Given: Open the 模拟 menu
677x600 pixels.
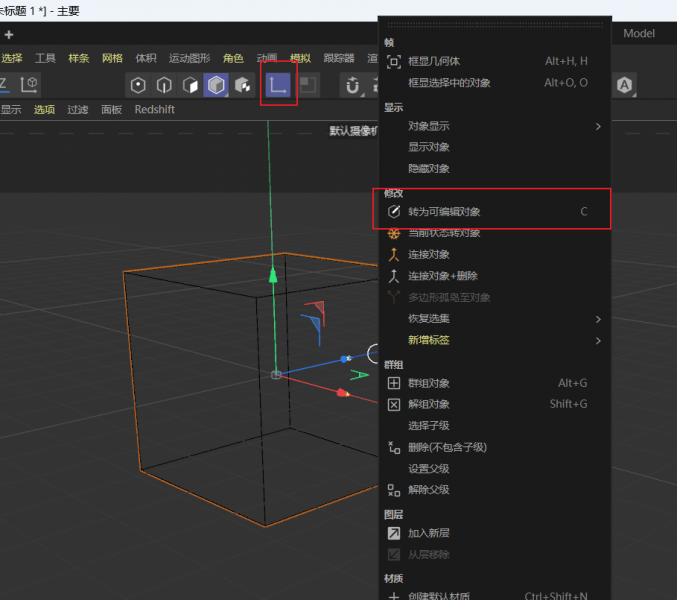Looking at the screenshot, I should (x=301, y=58).
